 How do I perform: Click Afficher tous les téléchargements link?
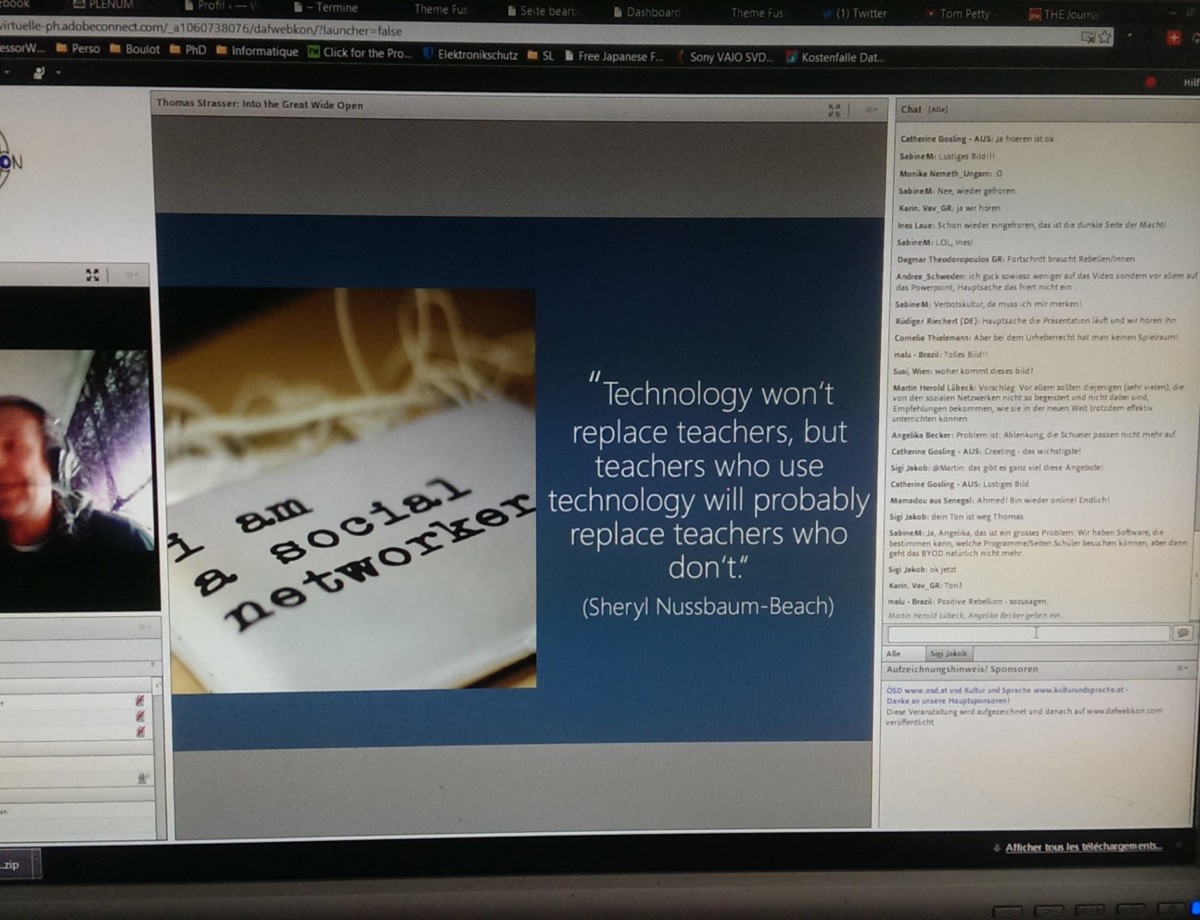click(1083, 847)
